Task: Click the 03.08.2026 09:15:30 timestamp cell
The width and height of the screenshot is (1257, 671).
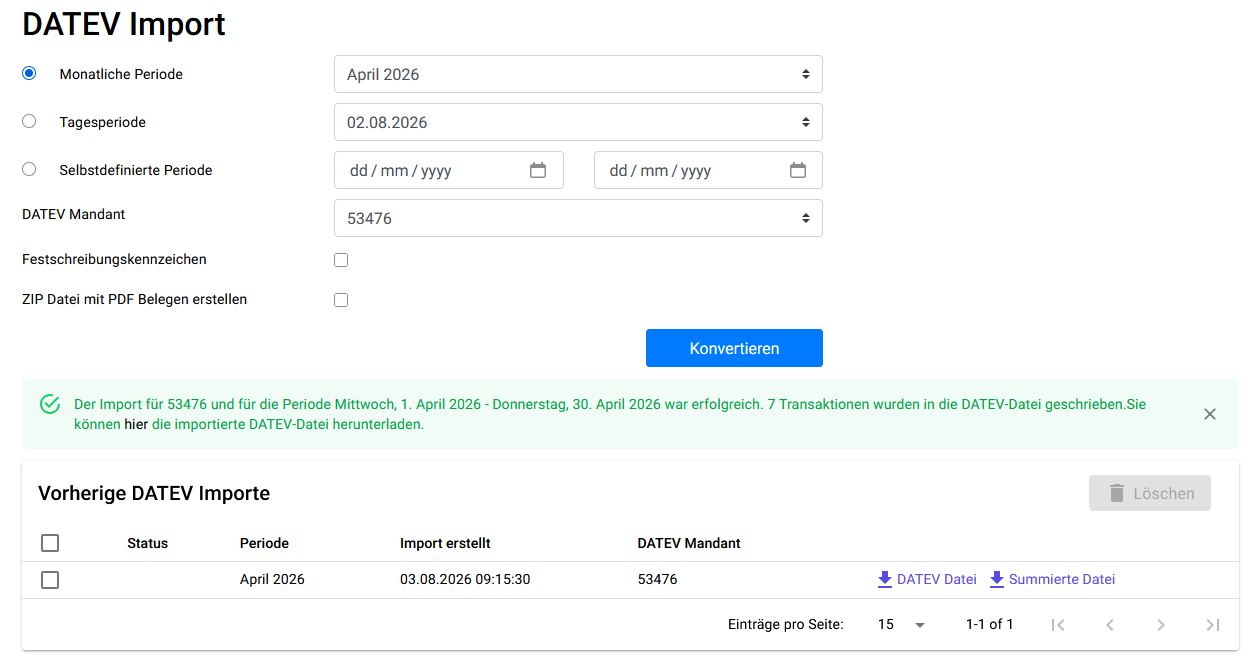Action: (465, 579)
